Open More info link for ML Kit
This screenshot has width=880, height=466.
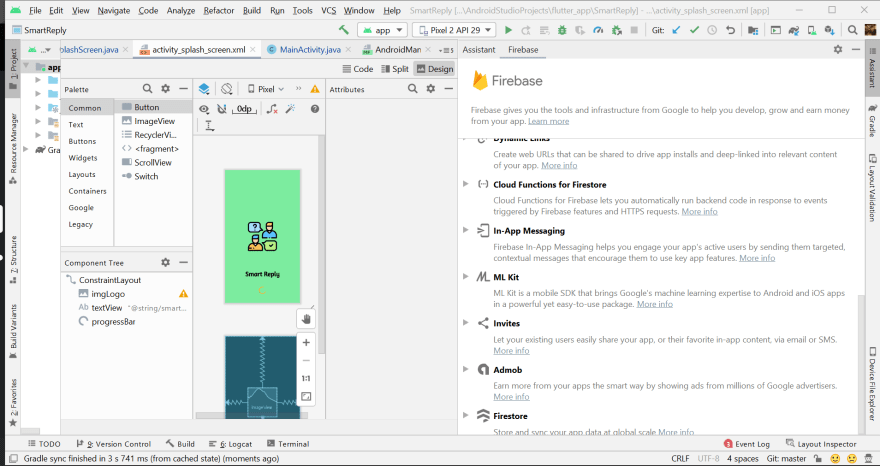point(654,304)
